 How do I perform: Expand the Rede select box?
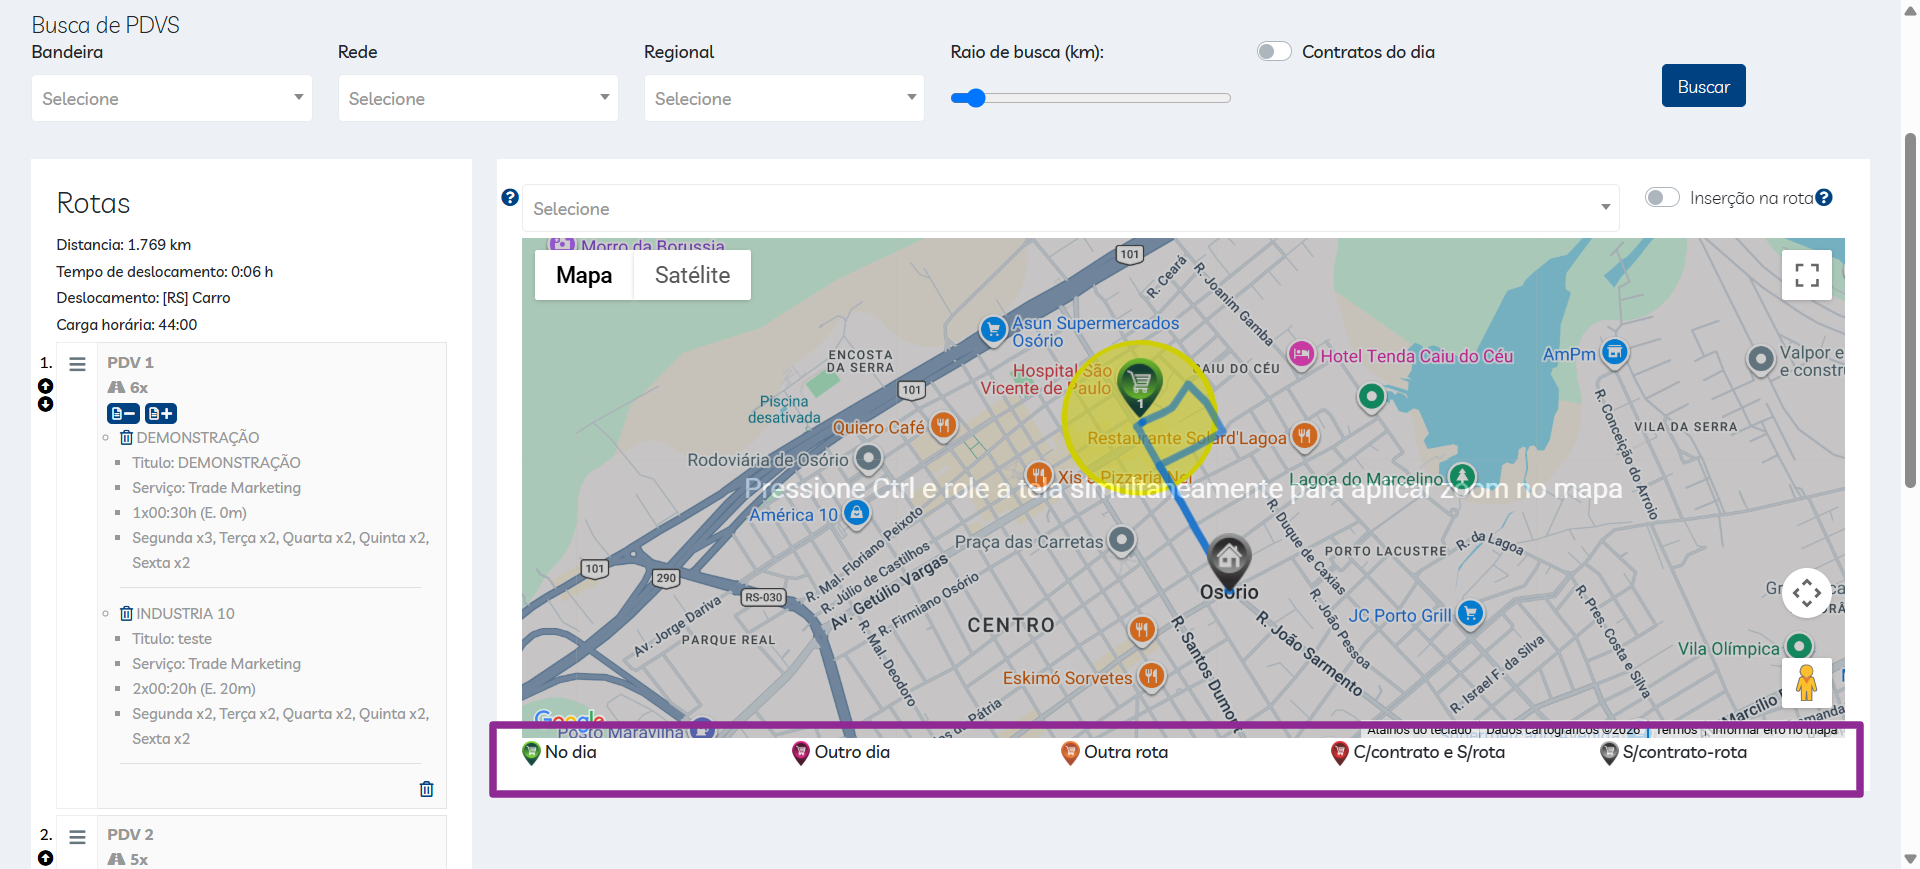478,99
